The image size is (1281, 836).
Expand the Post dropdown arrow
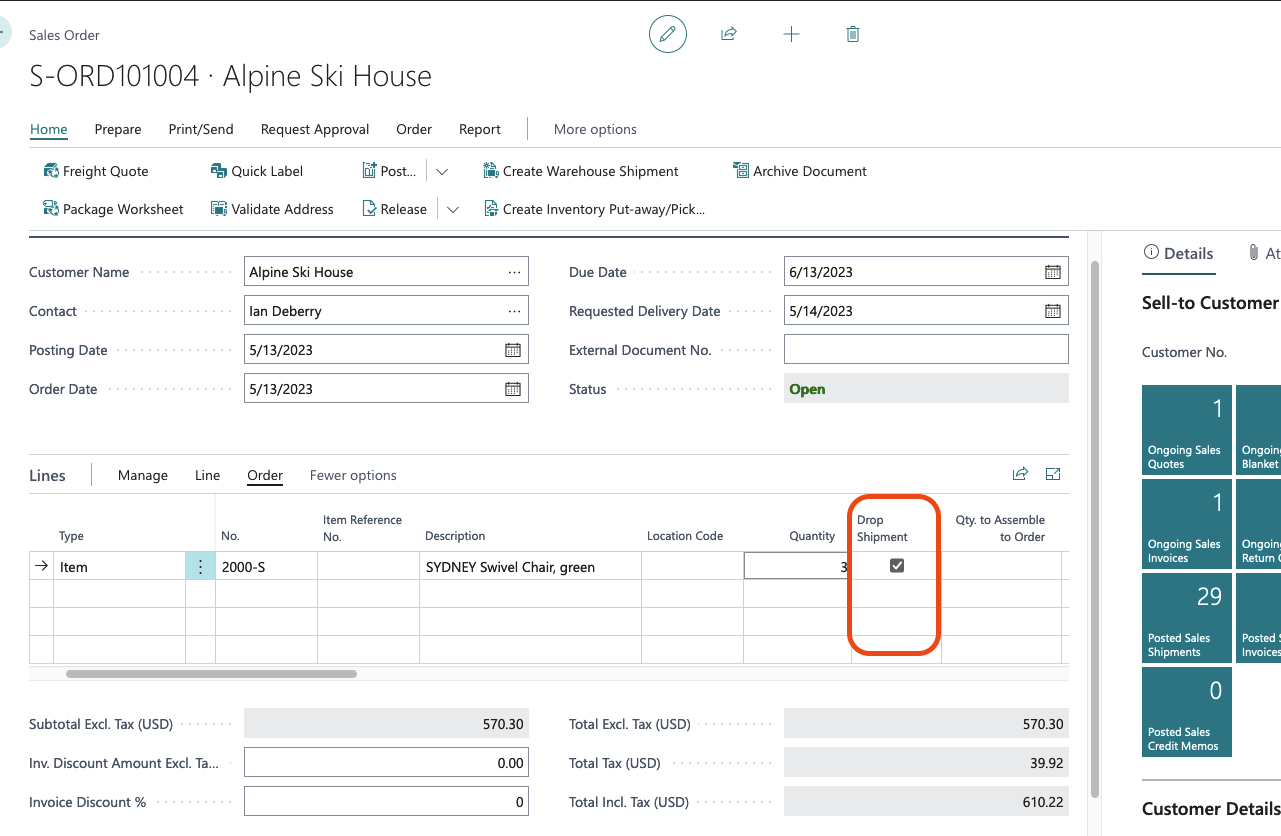pos(442,172)
